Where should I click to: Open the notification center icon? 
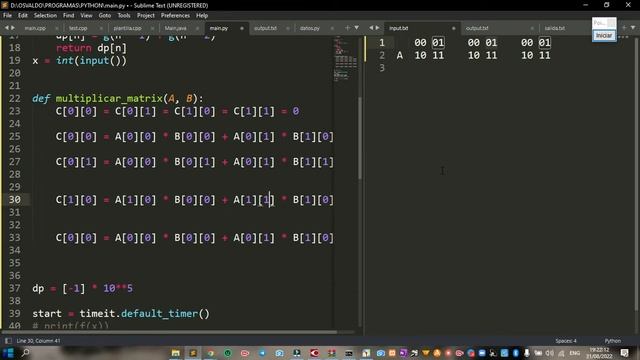pyautogui.click(x=624, y=353)
